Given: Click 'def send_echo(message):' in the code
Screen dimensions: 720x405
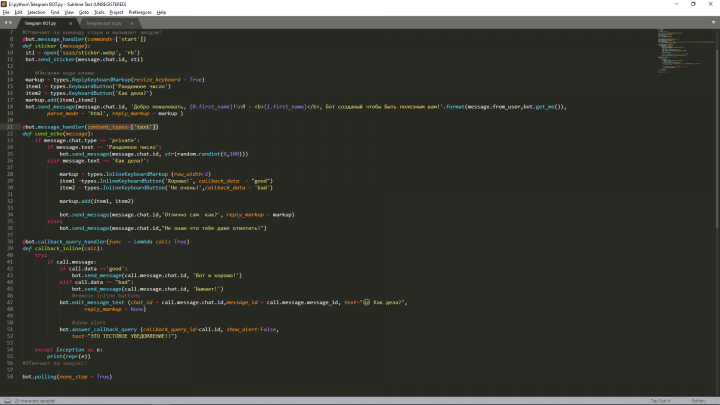Looking at the screenshot, I should click(58, 134).
